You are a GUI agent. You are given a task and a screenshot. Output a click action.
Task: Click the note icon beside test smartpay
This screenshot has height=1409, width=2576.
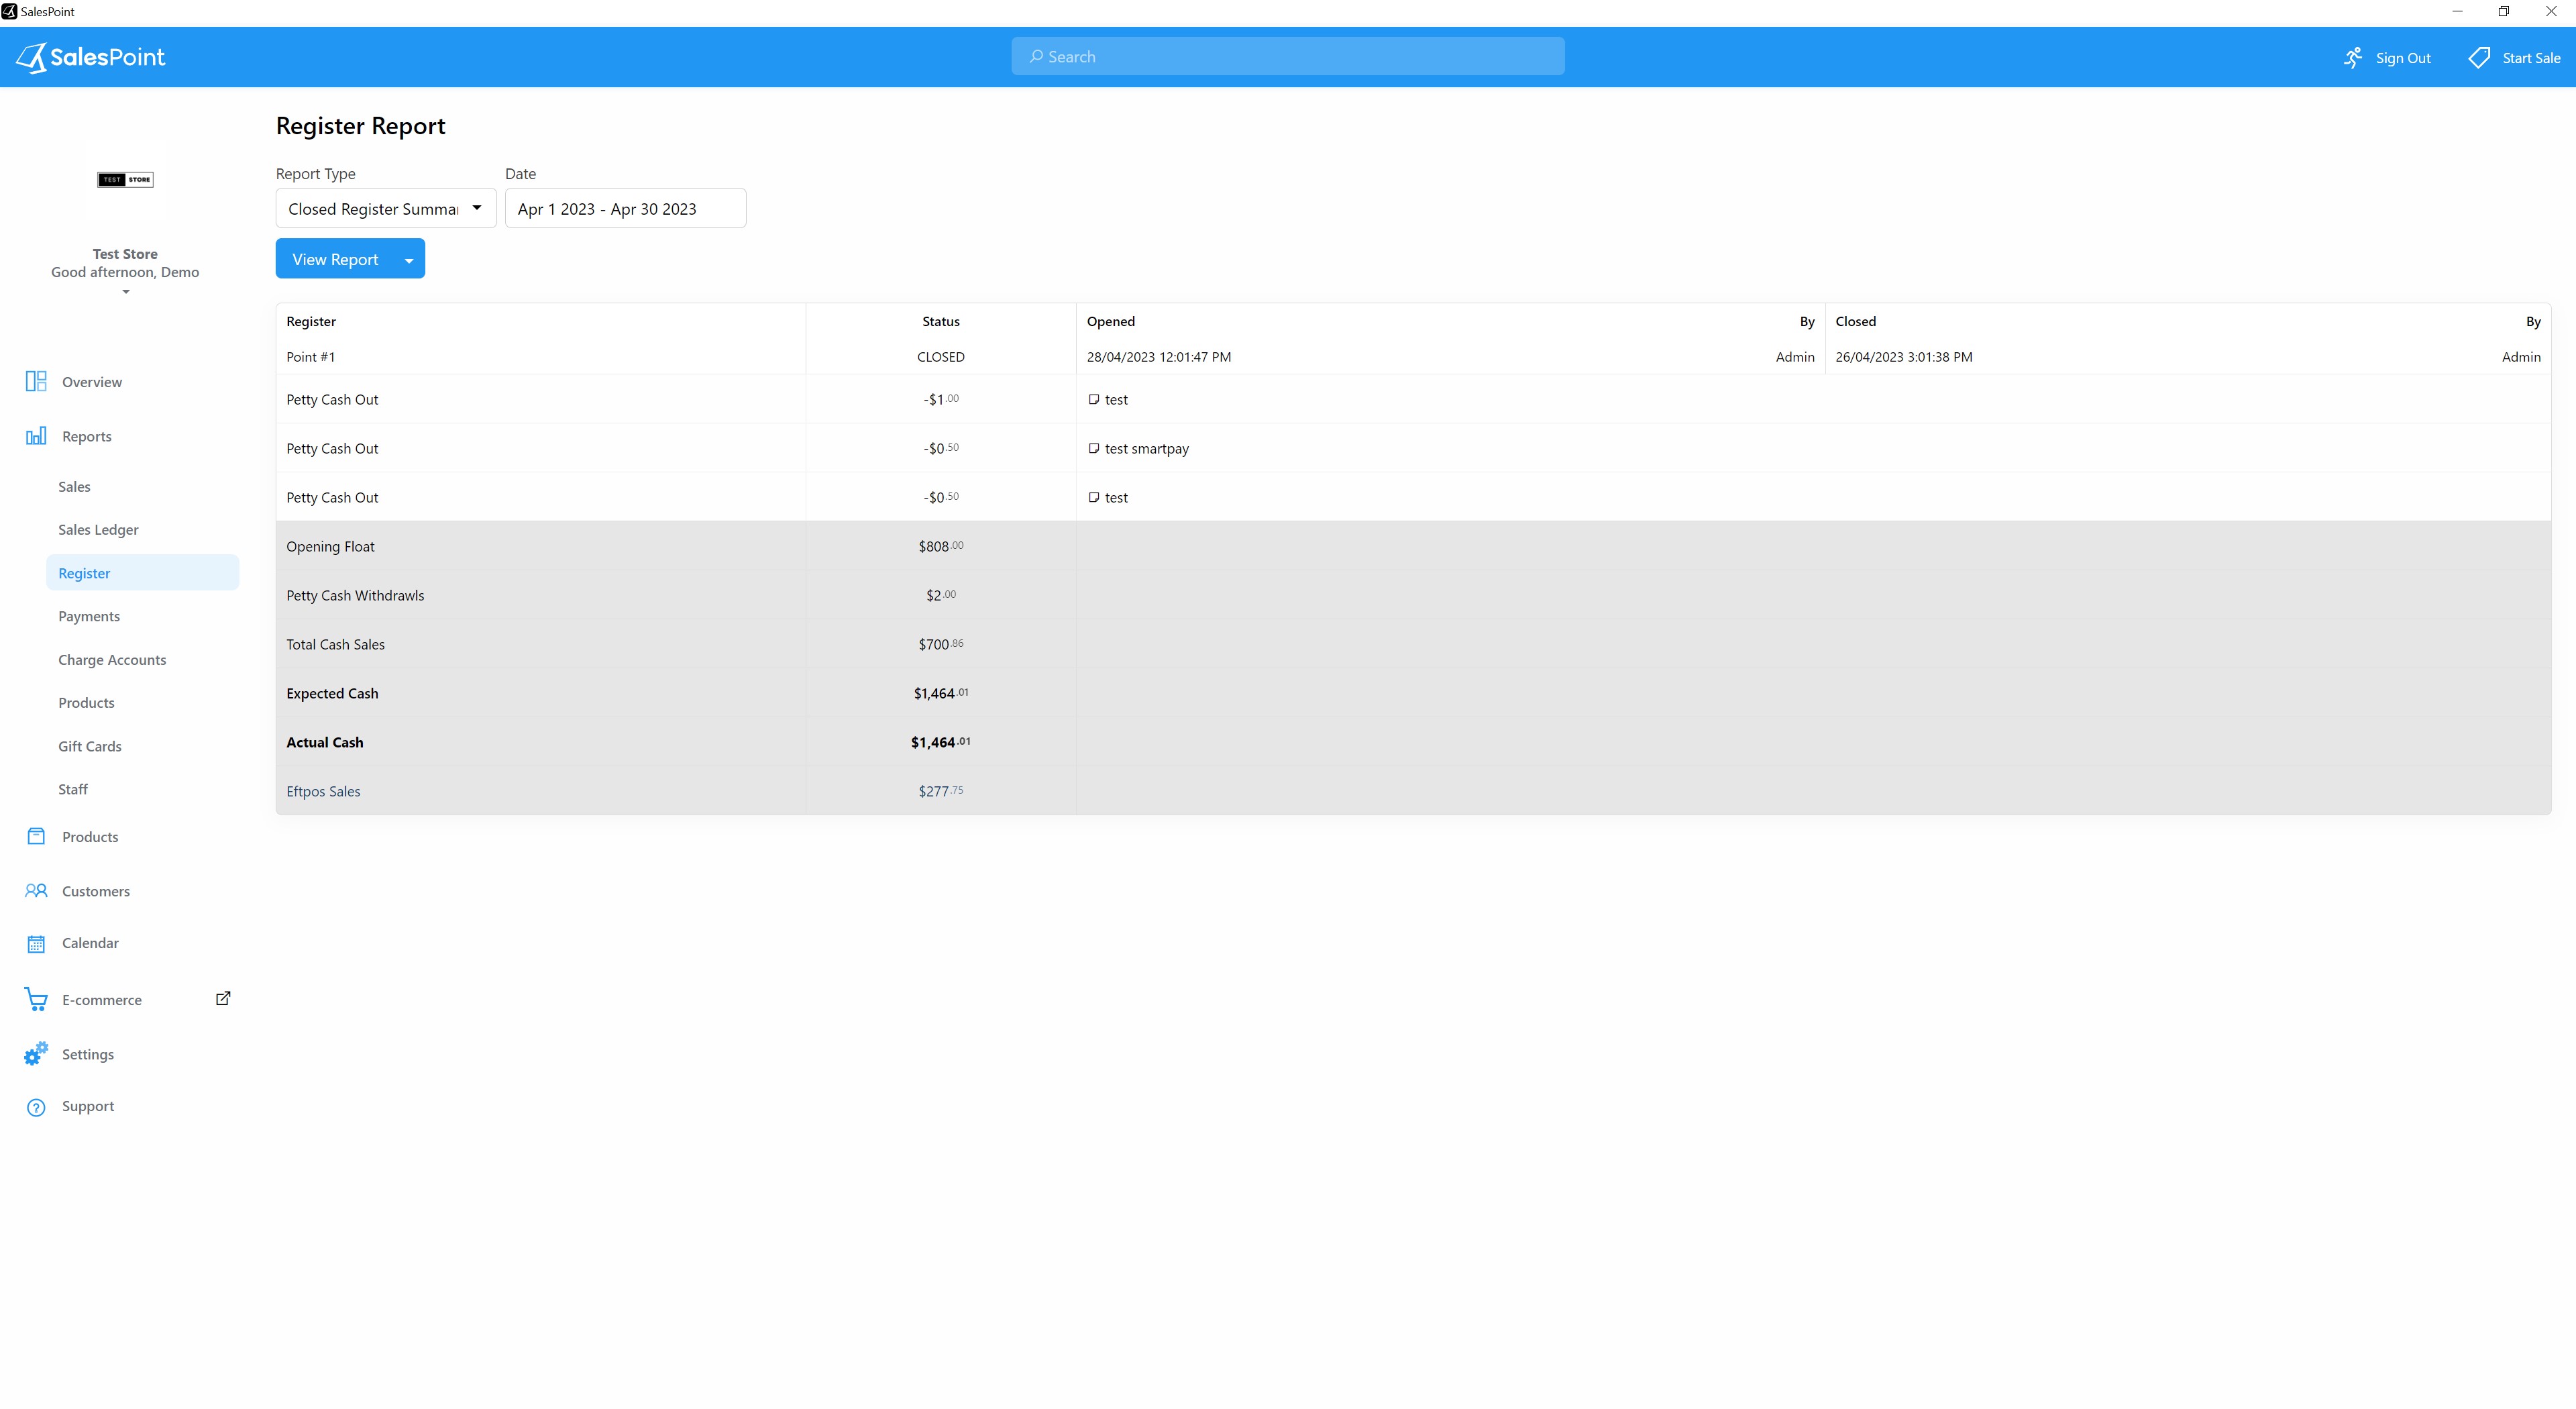(x=1093, y=448)
